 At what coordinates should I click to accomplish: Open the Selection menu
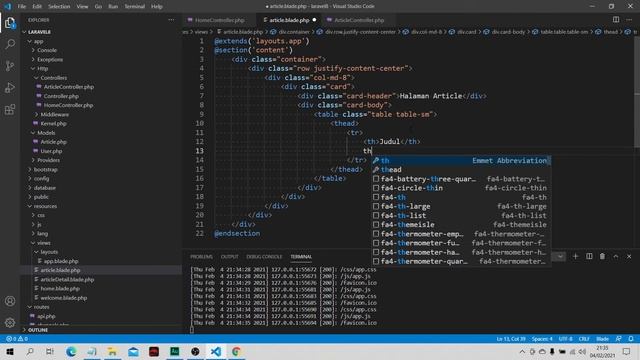pyautogui.click(x=59, y=6)
